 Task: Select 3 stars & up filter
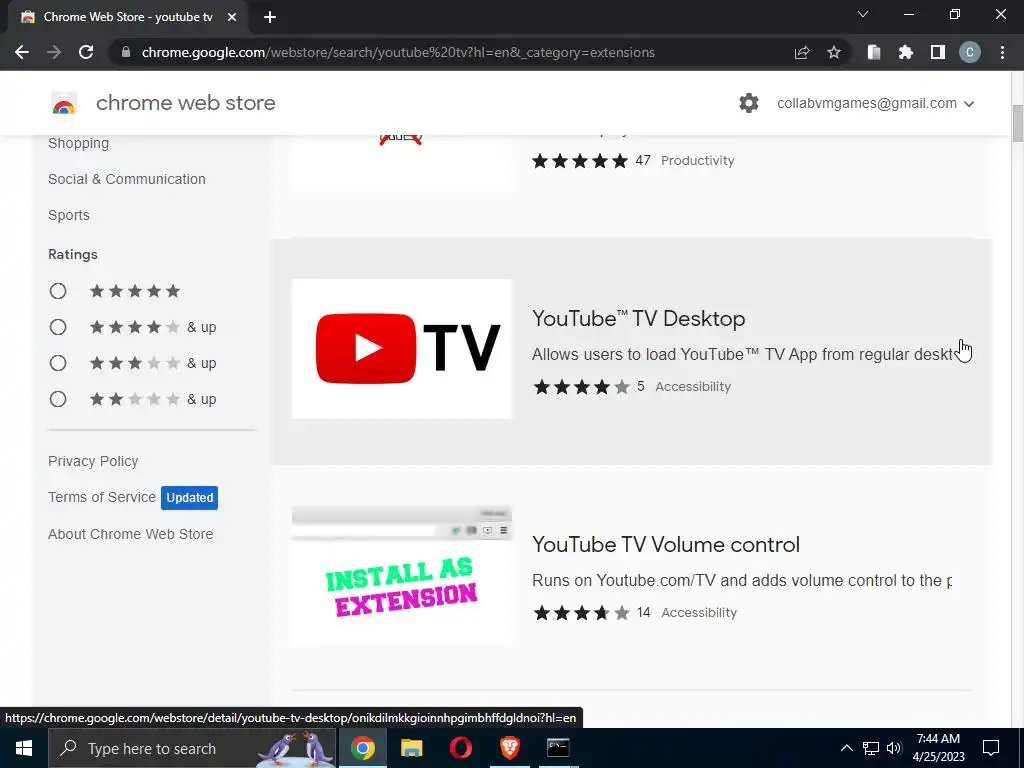(x=58, y=362)
